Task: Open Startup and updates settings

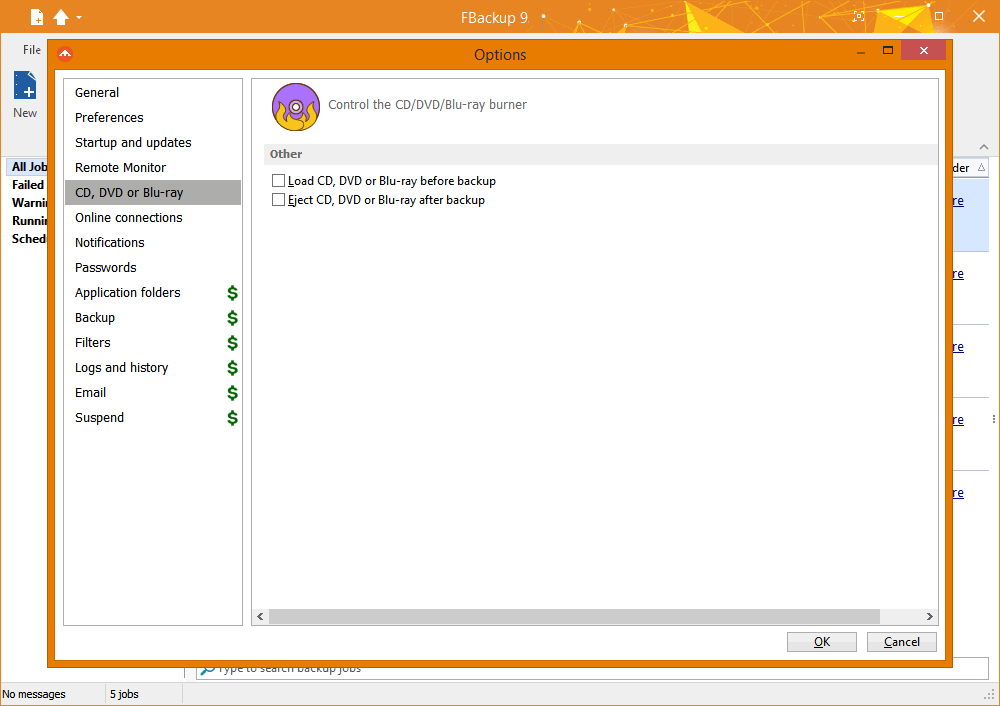Action: [152, 142]
